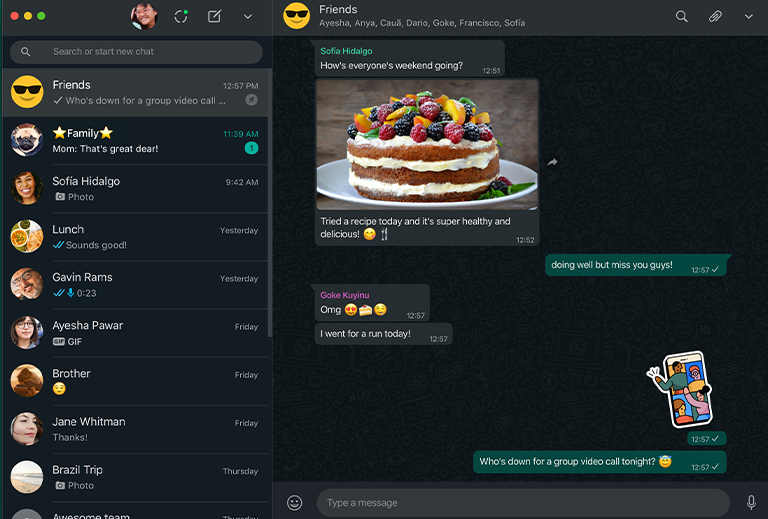Open sidebar menu chevron beside compose icon
The width and height of the screenshot is (768, 519).
[x=248, y=17]
